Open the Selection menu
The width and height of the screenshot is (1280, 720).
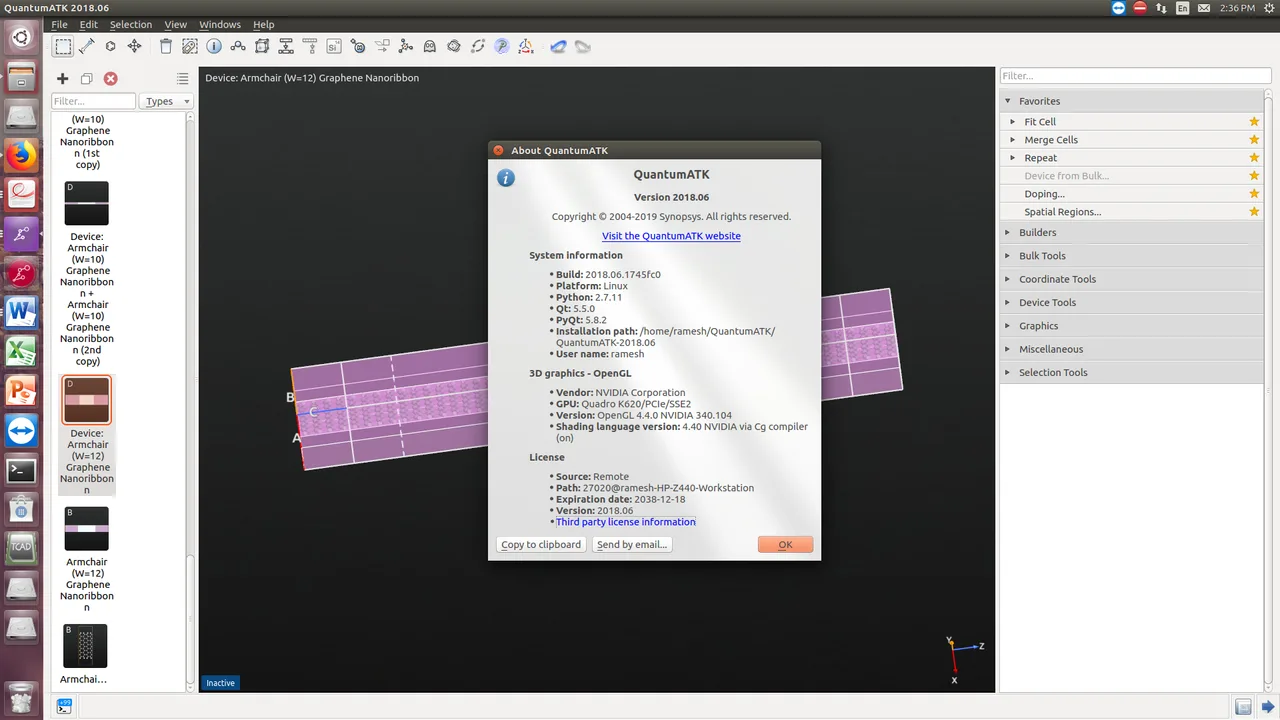pos(131,24)
